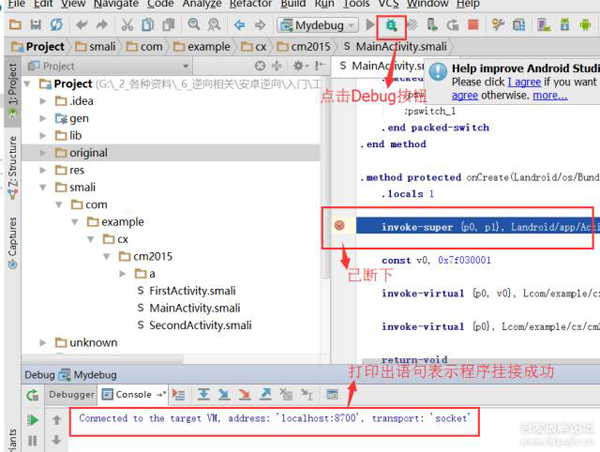600x452 pixels.
Task: Expand the unknown folder
Action: (x=43, y=343)
